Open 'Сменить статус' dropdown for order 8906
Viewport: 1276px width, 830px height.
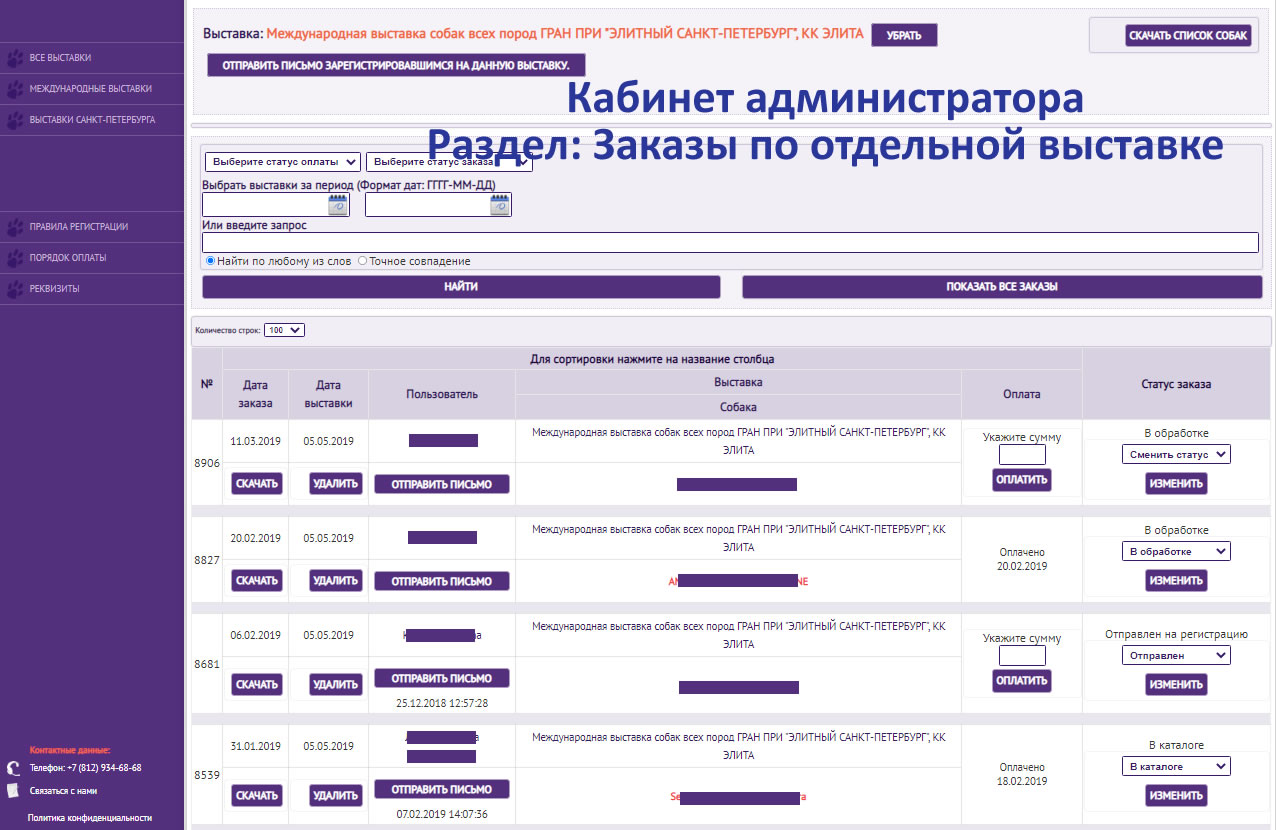coord(1176,454)
